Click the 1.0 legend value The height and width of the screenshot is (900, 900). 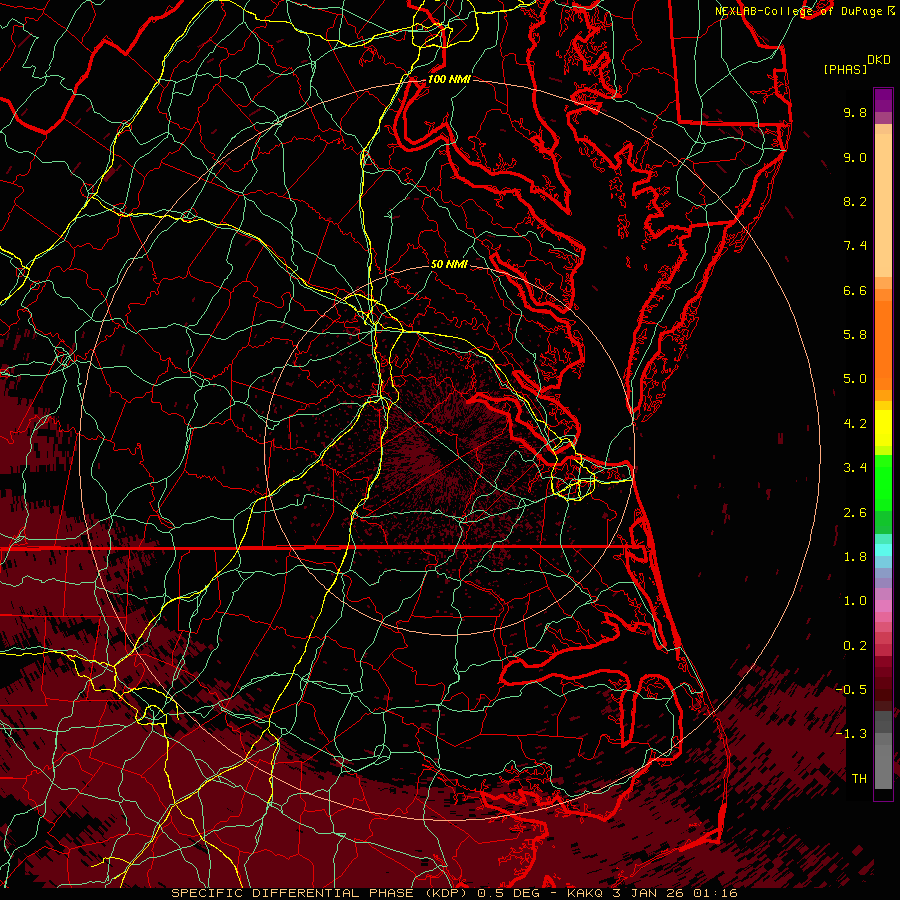tap(855, 601)
